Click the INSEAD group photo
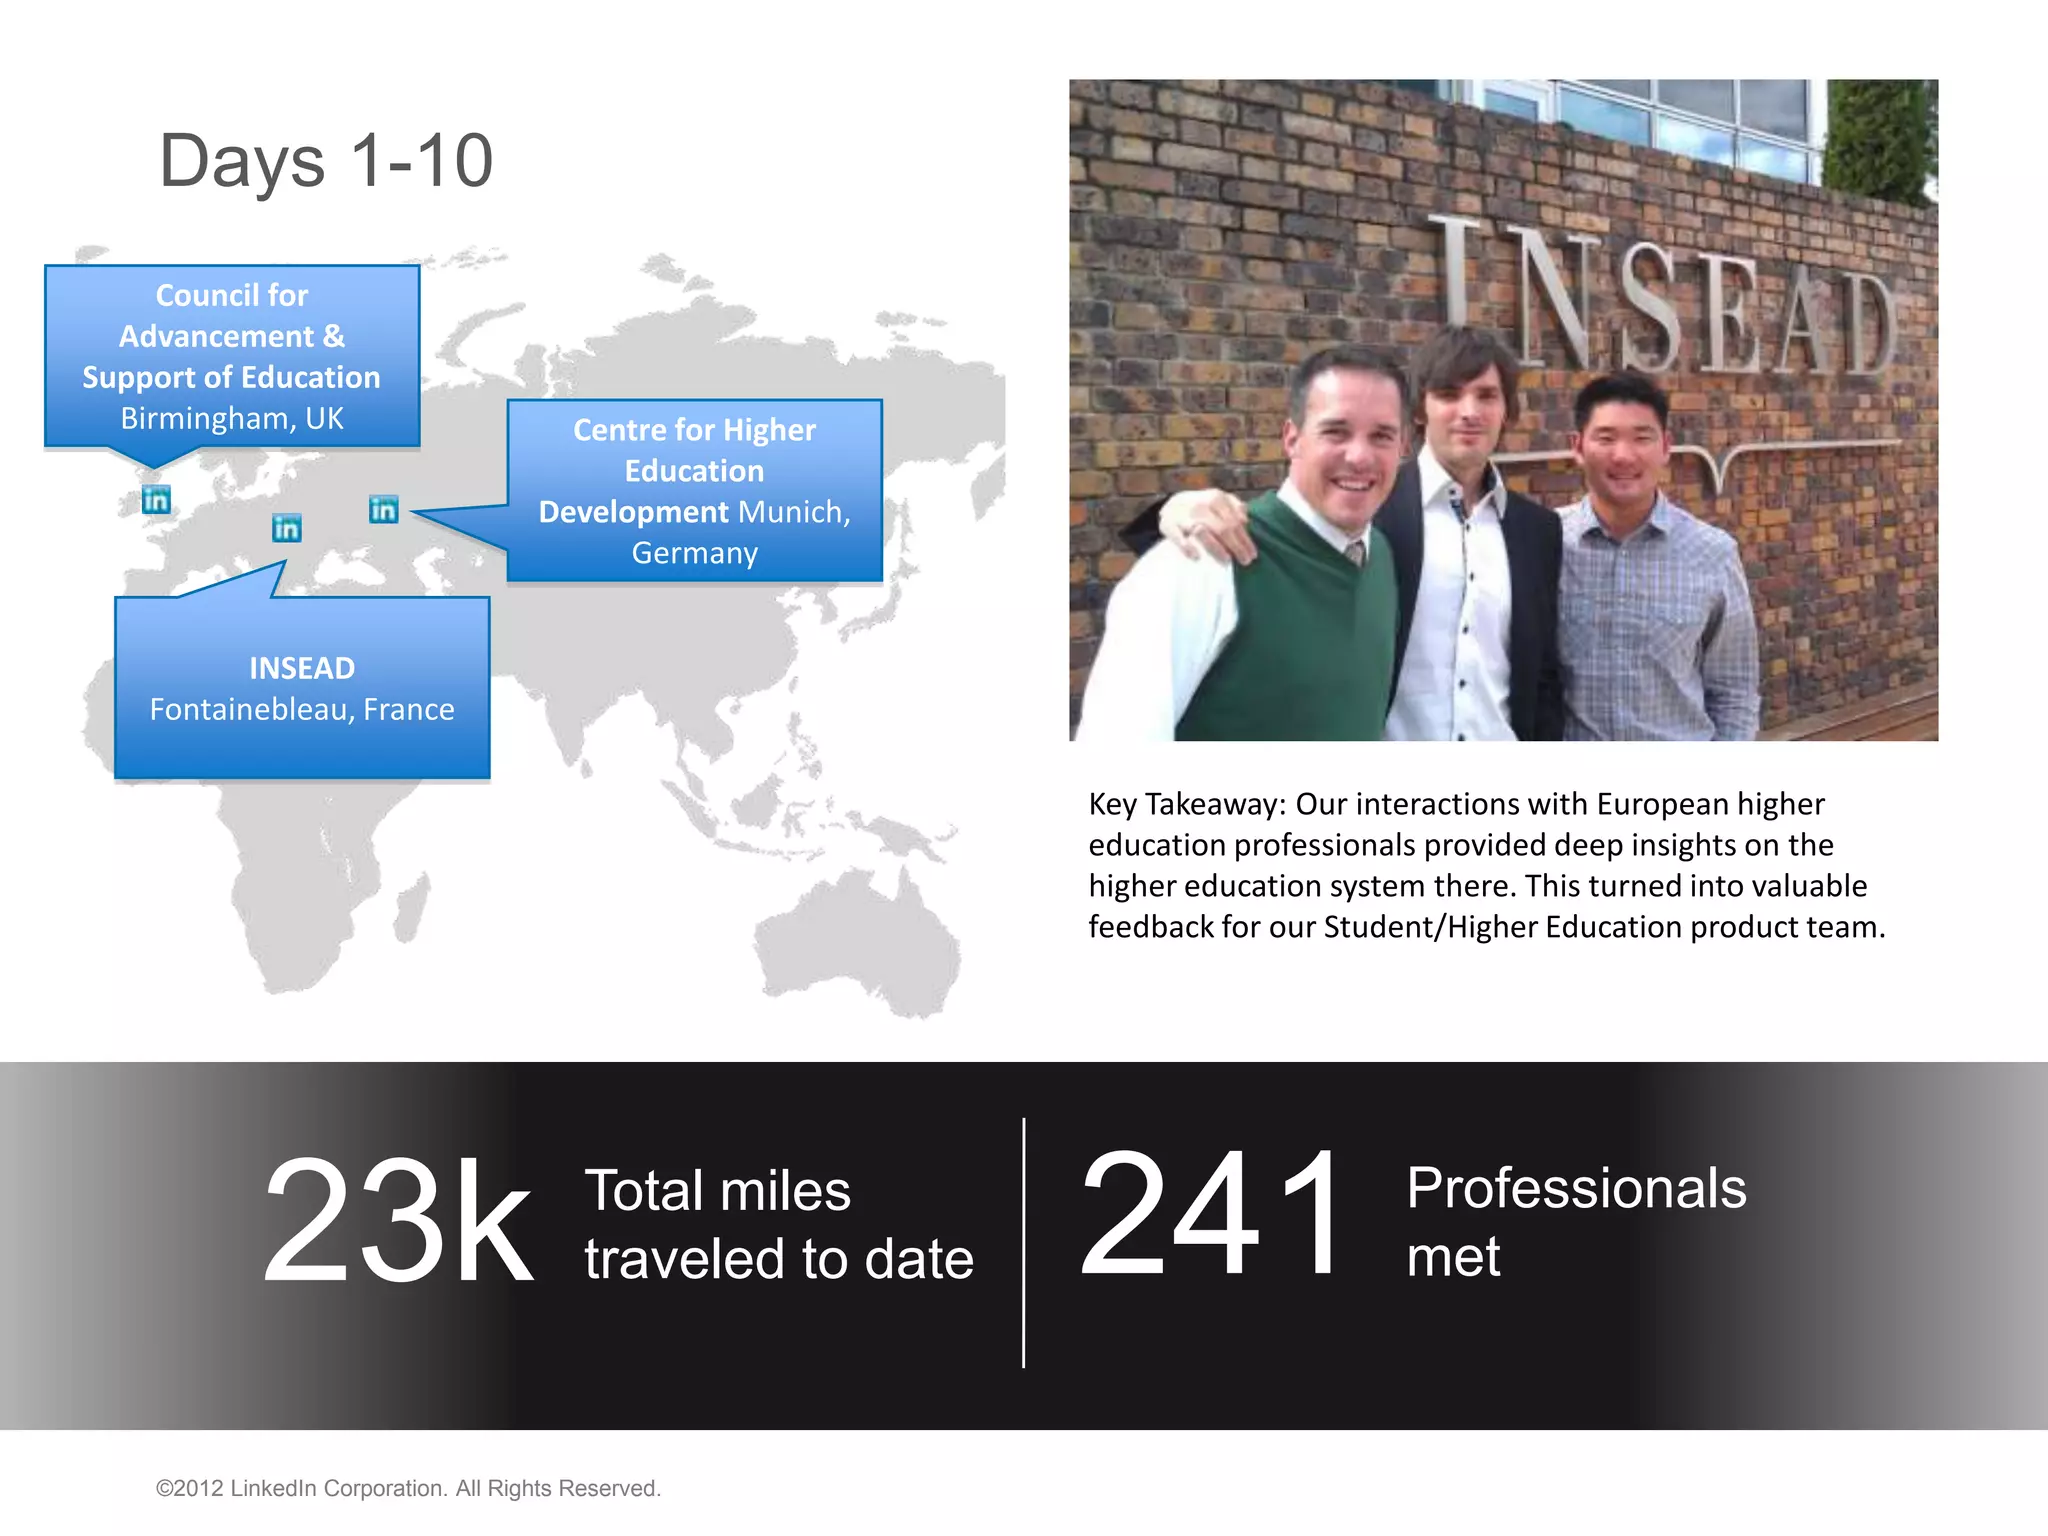 [1503, 410]
